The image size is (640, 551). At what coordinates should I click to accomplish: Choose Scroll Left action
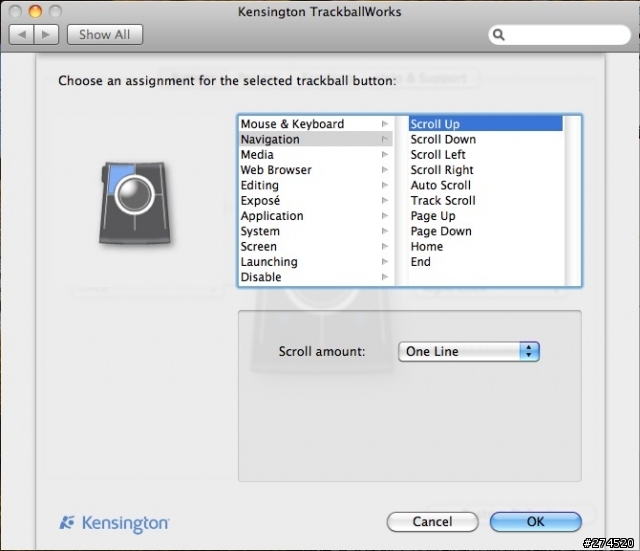tap(486, 155)
